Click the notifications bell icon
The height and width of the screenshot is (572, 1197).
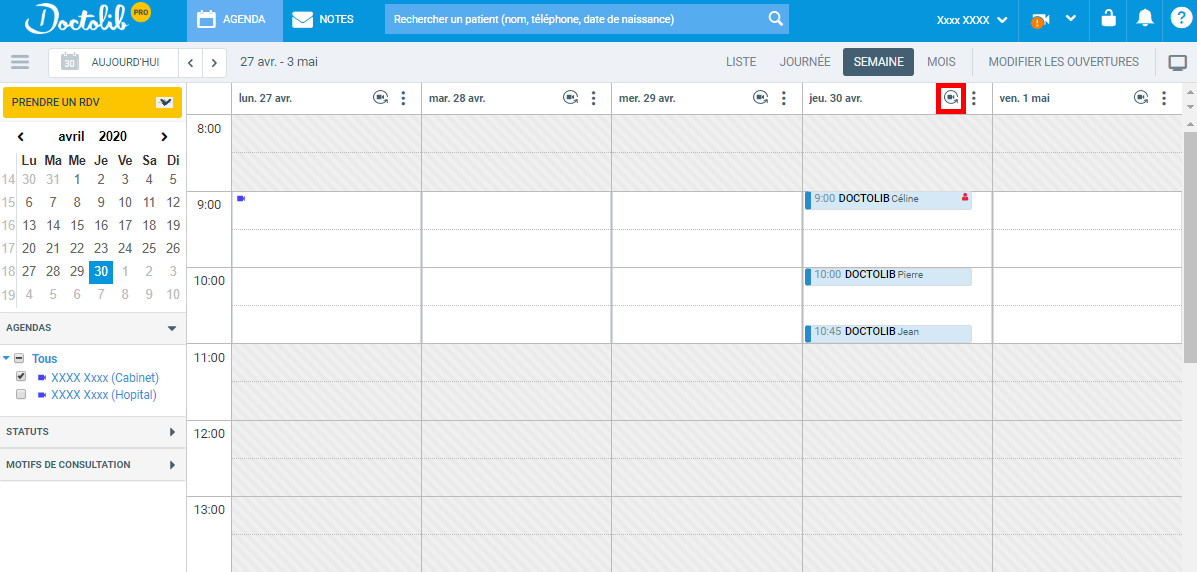click(1145, 19)
